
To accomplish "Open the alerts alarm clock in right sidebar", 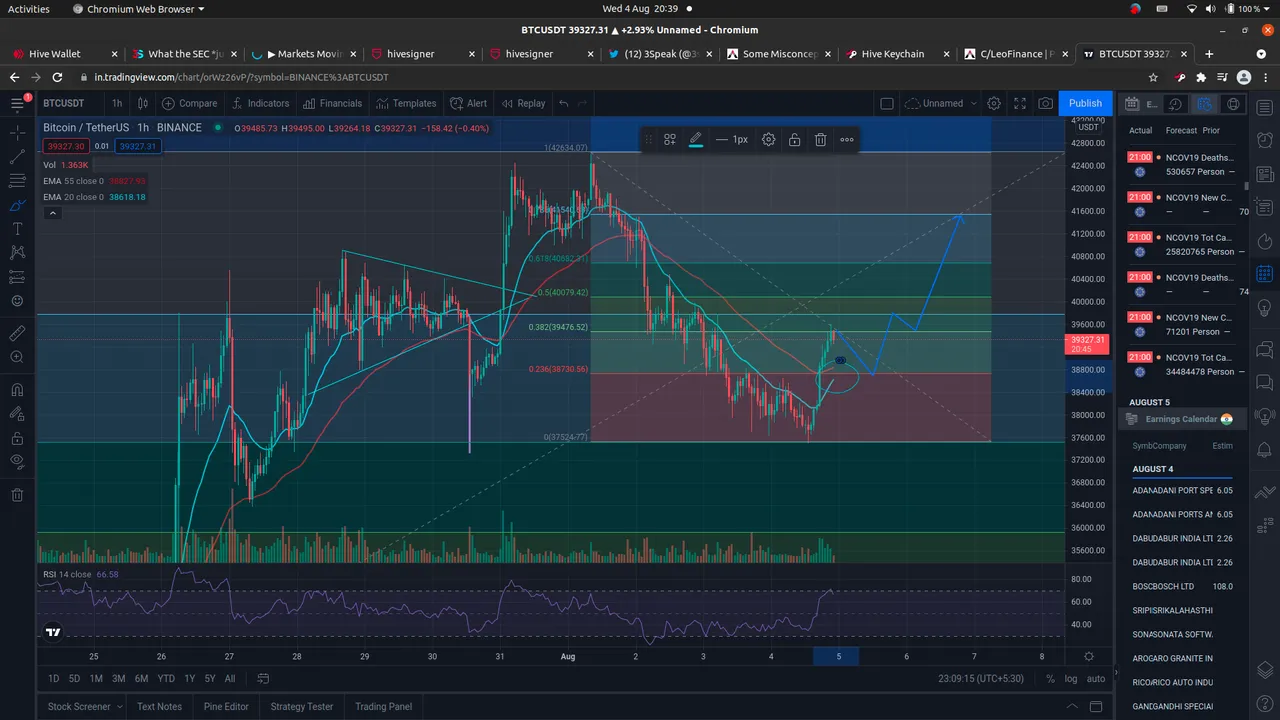I will (x=1263, y=138).
